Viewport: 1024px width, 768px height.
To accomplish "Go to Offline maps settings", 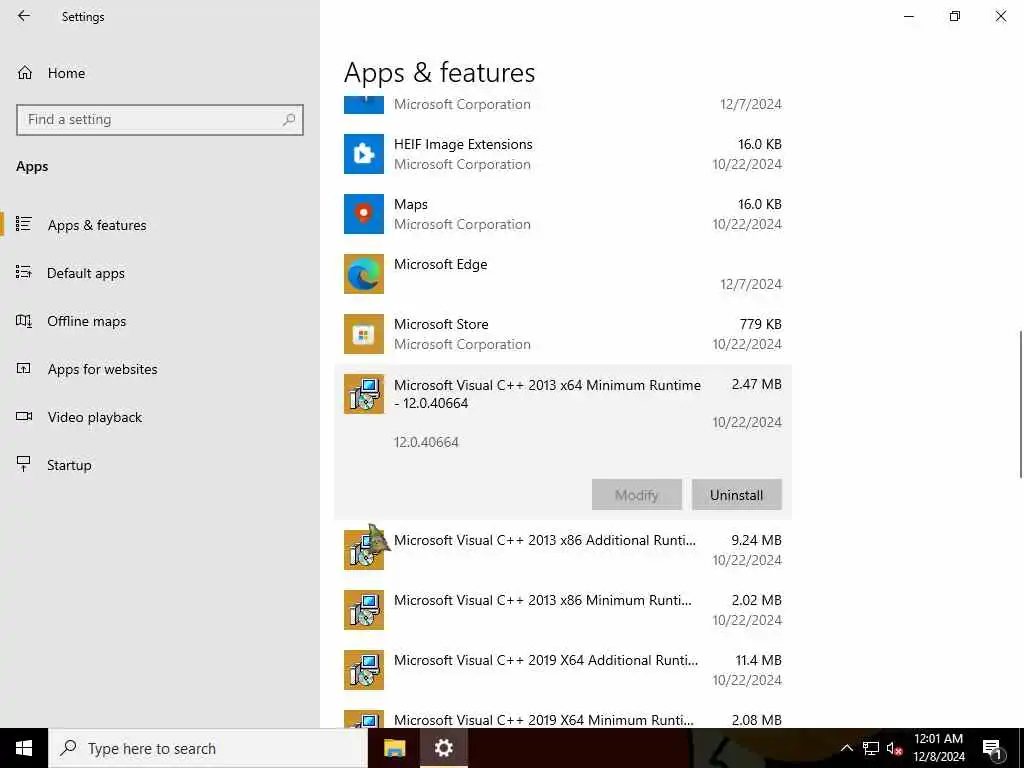I will [160, 321].
